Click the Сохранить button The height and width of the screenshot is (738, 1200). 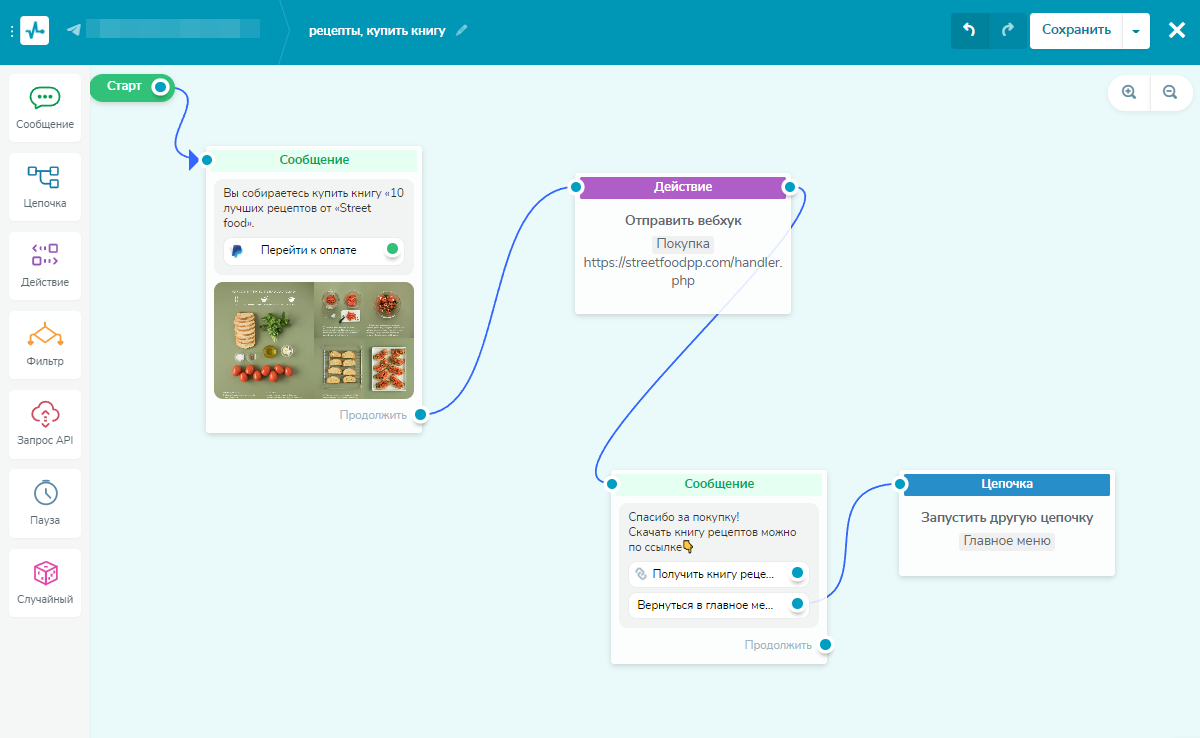click(1076, 30)
